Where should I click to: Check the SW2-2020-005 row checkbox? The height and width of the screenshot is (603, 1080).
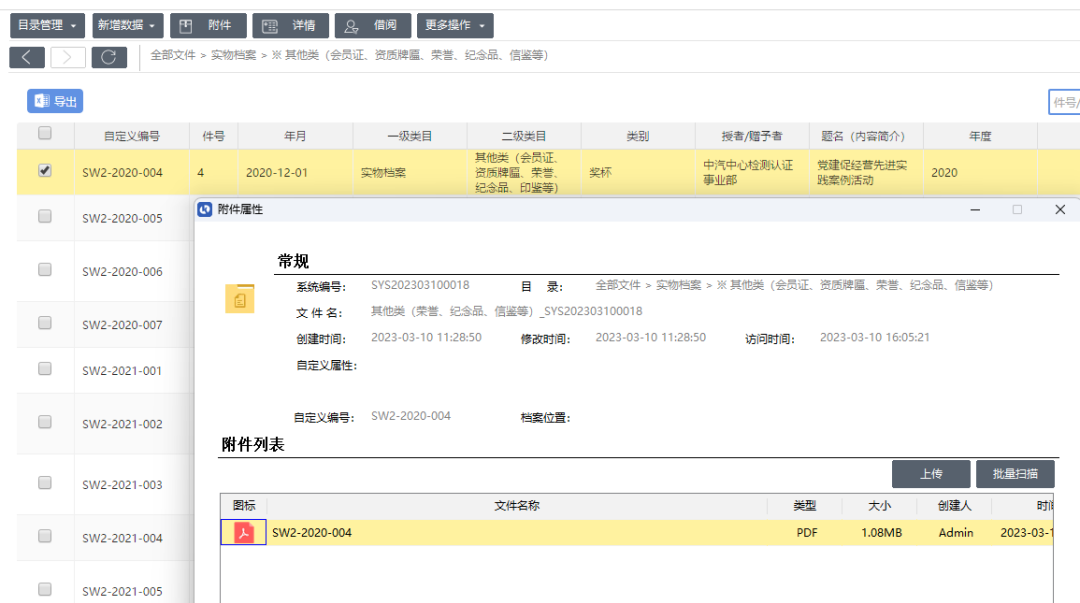45,216
